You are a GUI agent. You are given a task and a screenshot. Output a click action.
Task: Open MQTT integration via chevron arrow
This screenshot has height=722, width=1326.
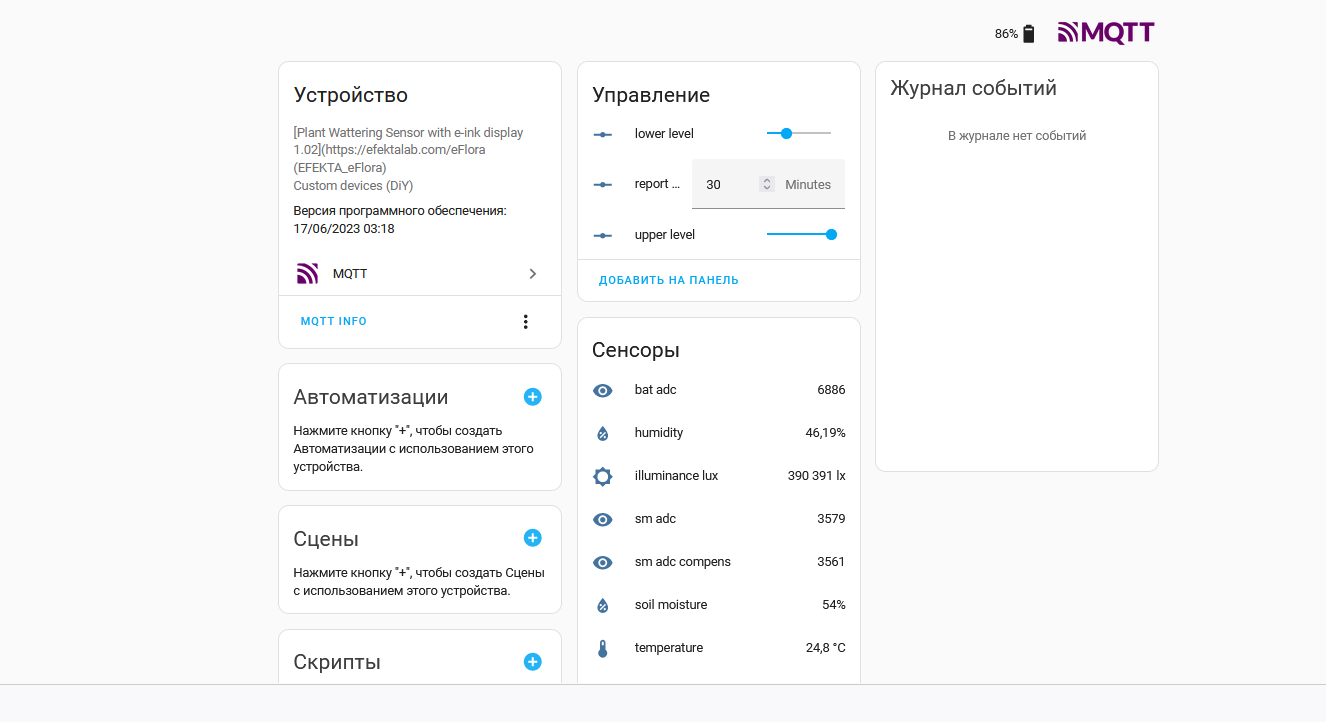coord(533,274)
